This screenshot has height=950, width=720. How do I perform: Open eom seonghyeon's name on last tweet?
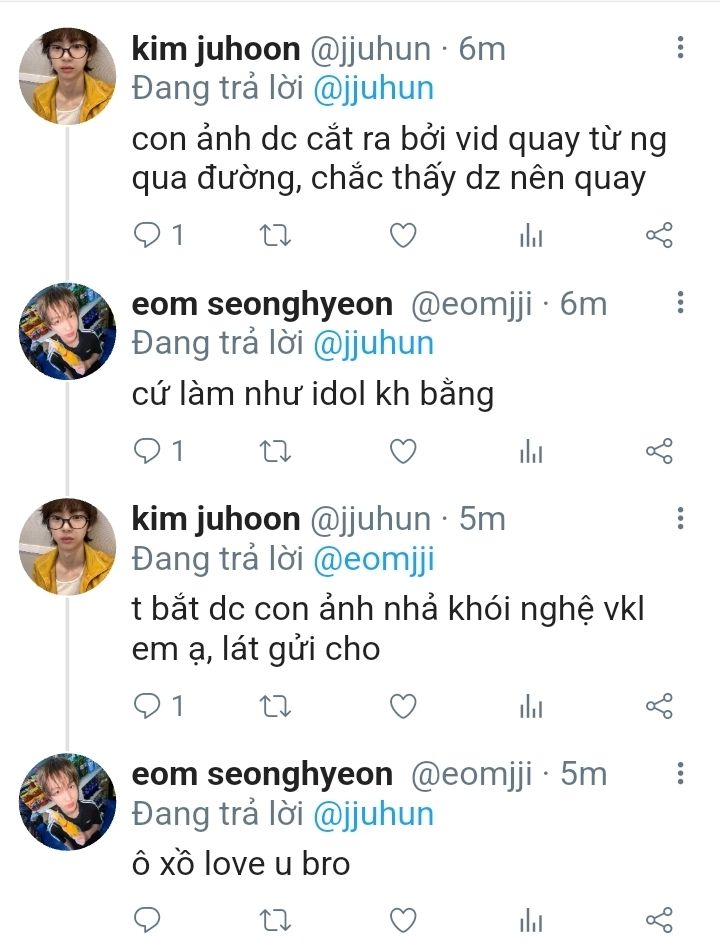(262, 774)
